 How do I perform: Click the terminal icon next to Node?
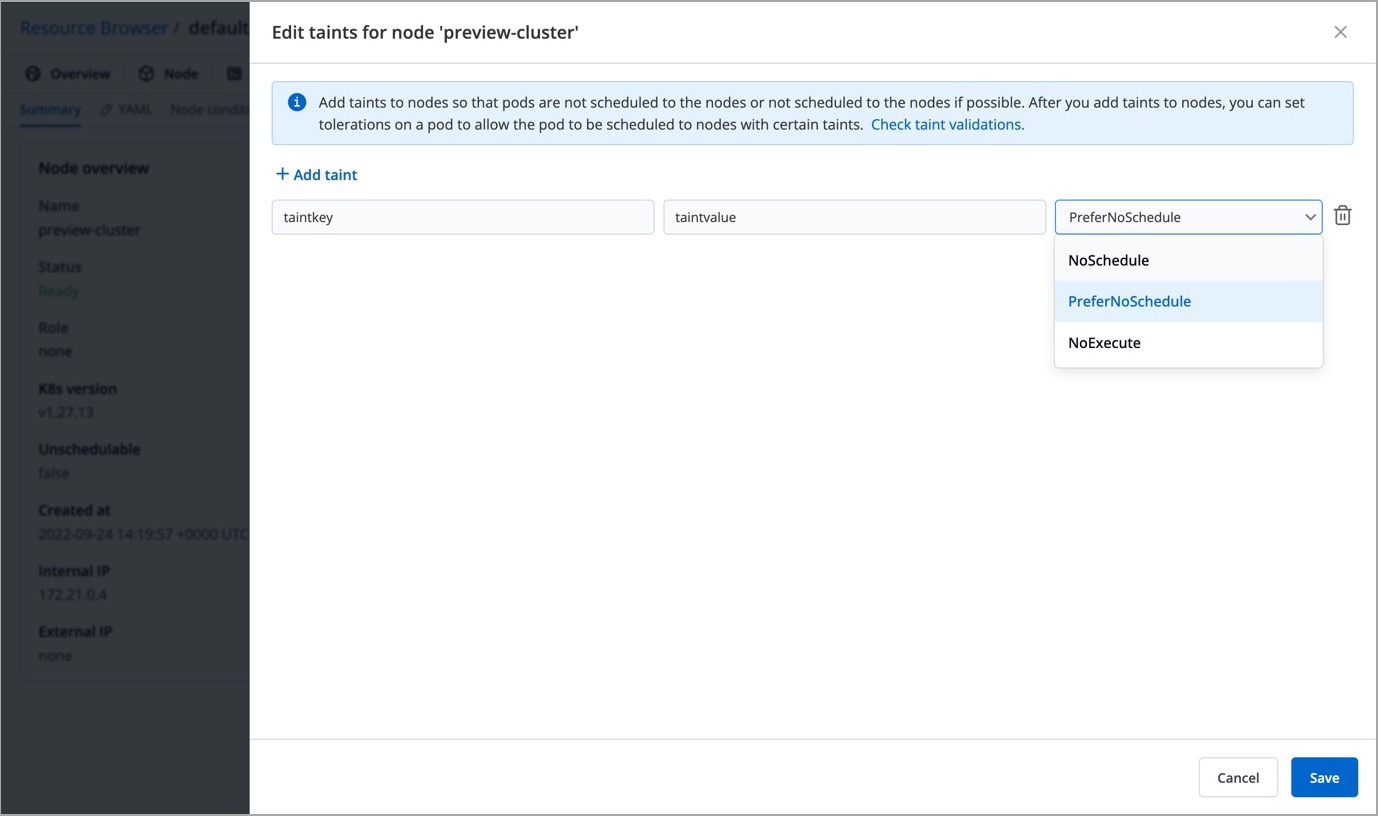(x=234, y=74)
